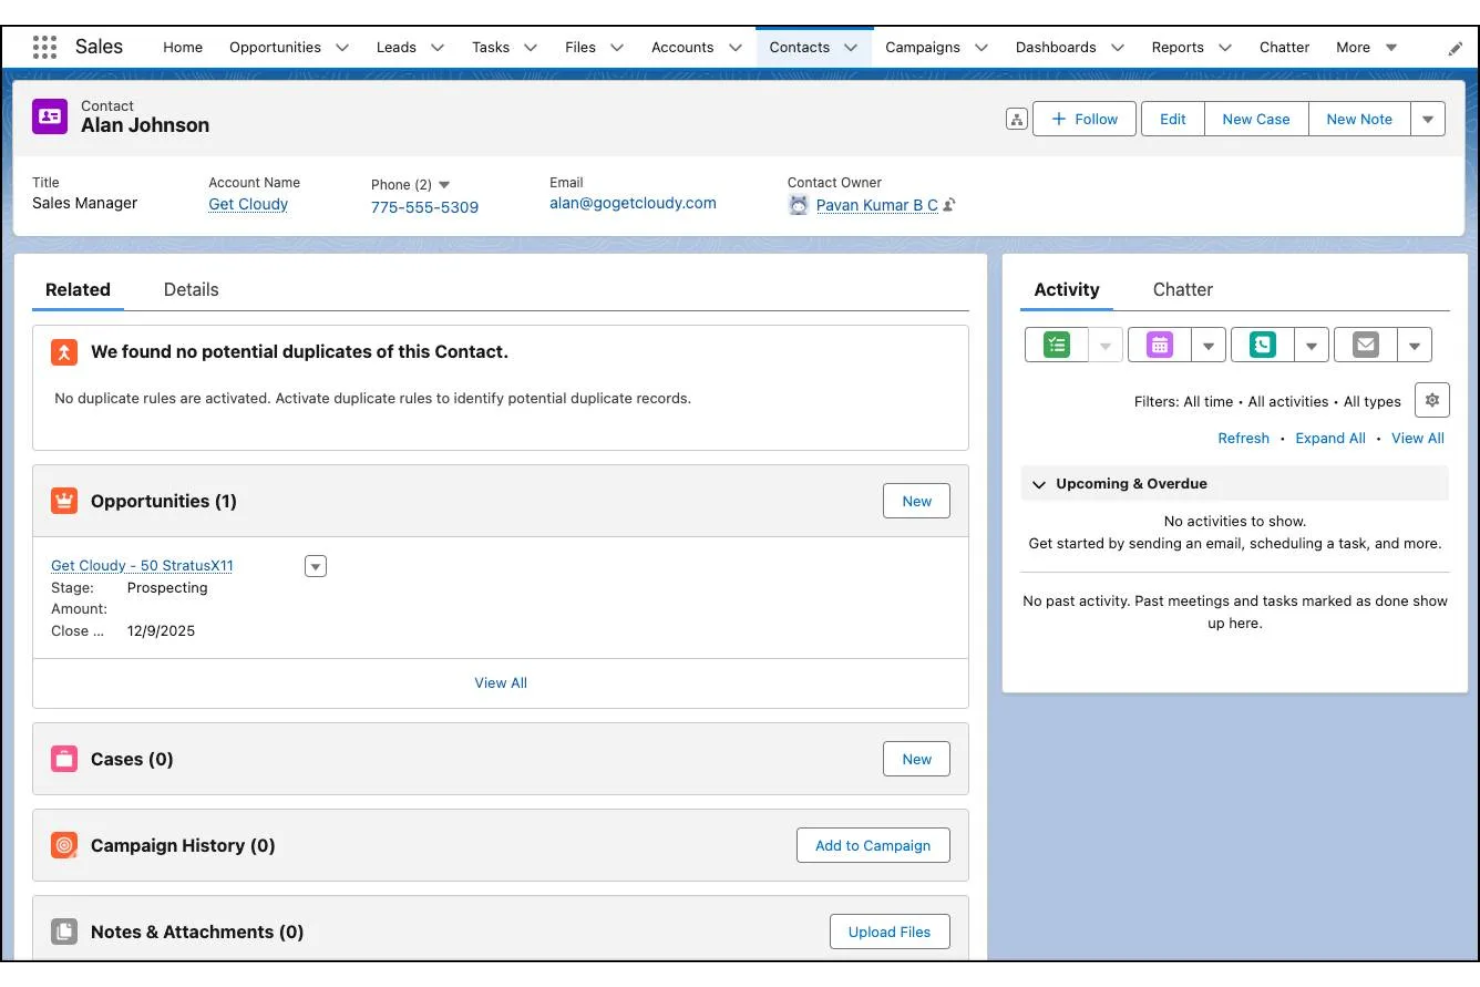The image size is (1480, 987).
Task: Open Reports navigation tab
Action: (x=1177, y=47)
